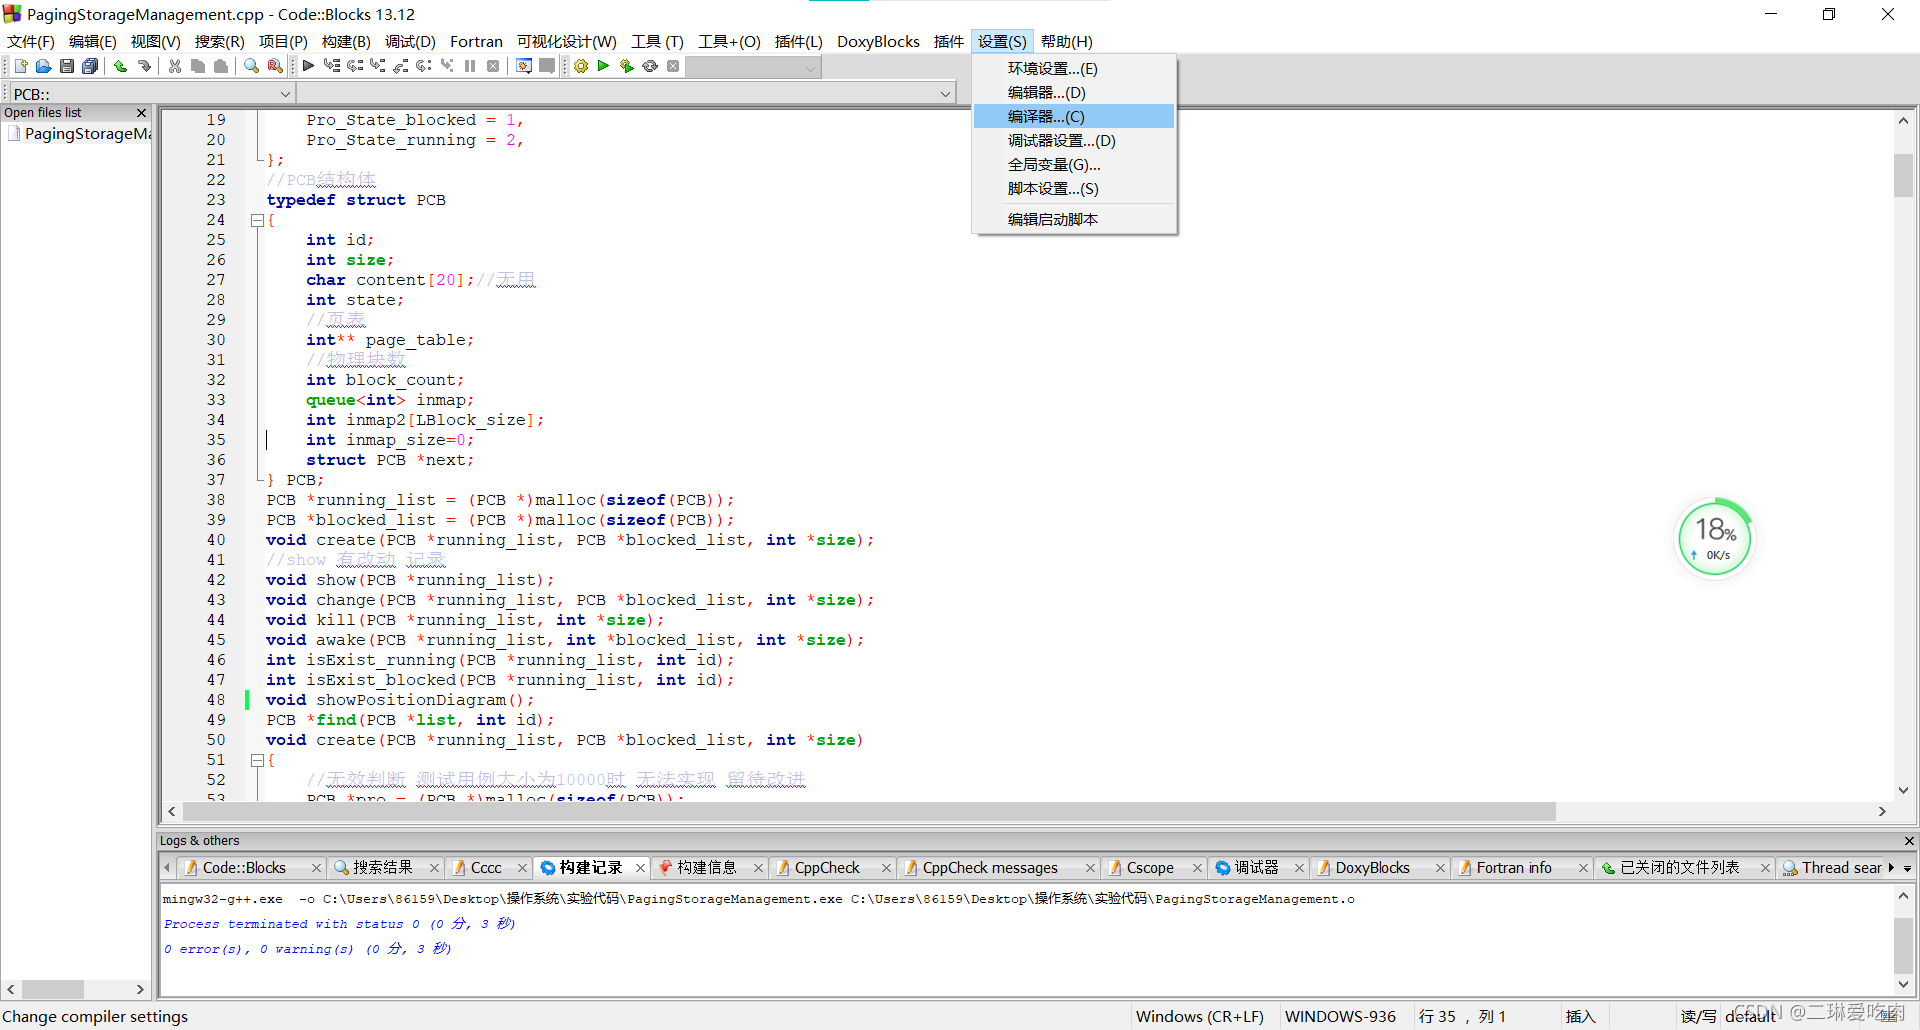Click the 18% network speed circle overlay

1714,537
